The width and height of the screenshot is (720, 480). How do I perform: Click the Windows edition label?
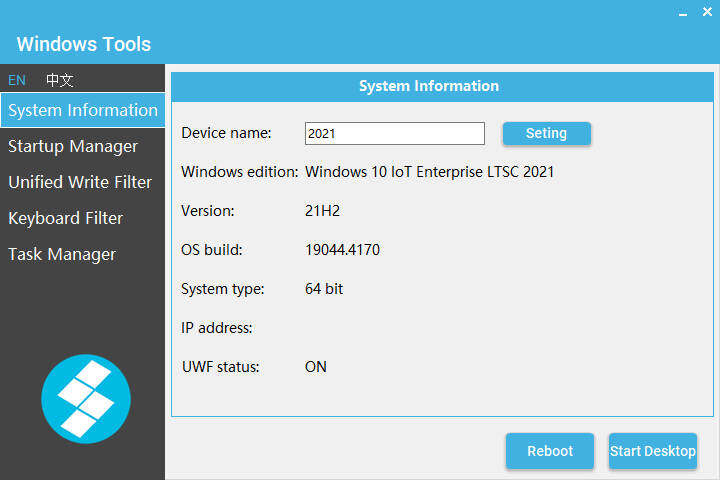[x=240, y=172]
